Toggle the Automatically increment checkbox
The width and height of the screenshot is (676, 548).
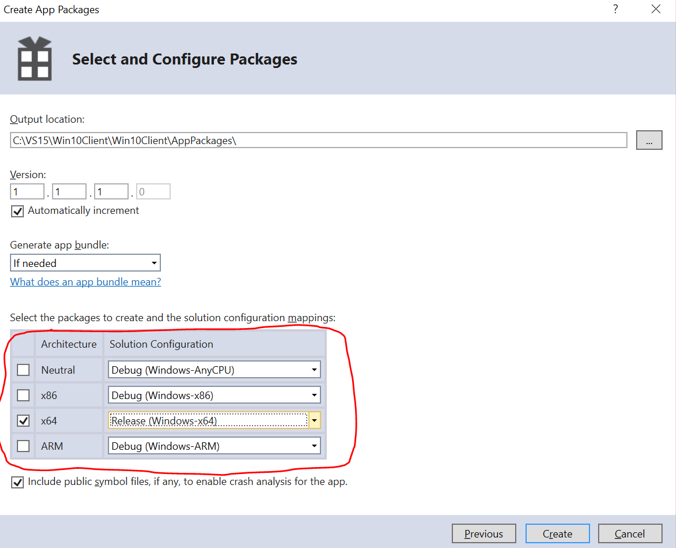pyautogui.click(x=17, y=211)
